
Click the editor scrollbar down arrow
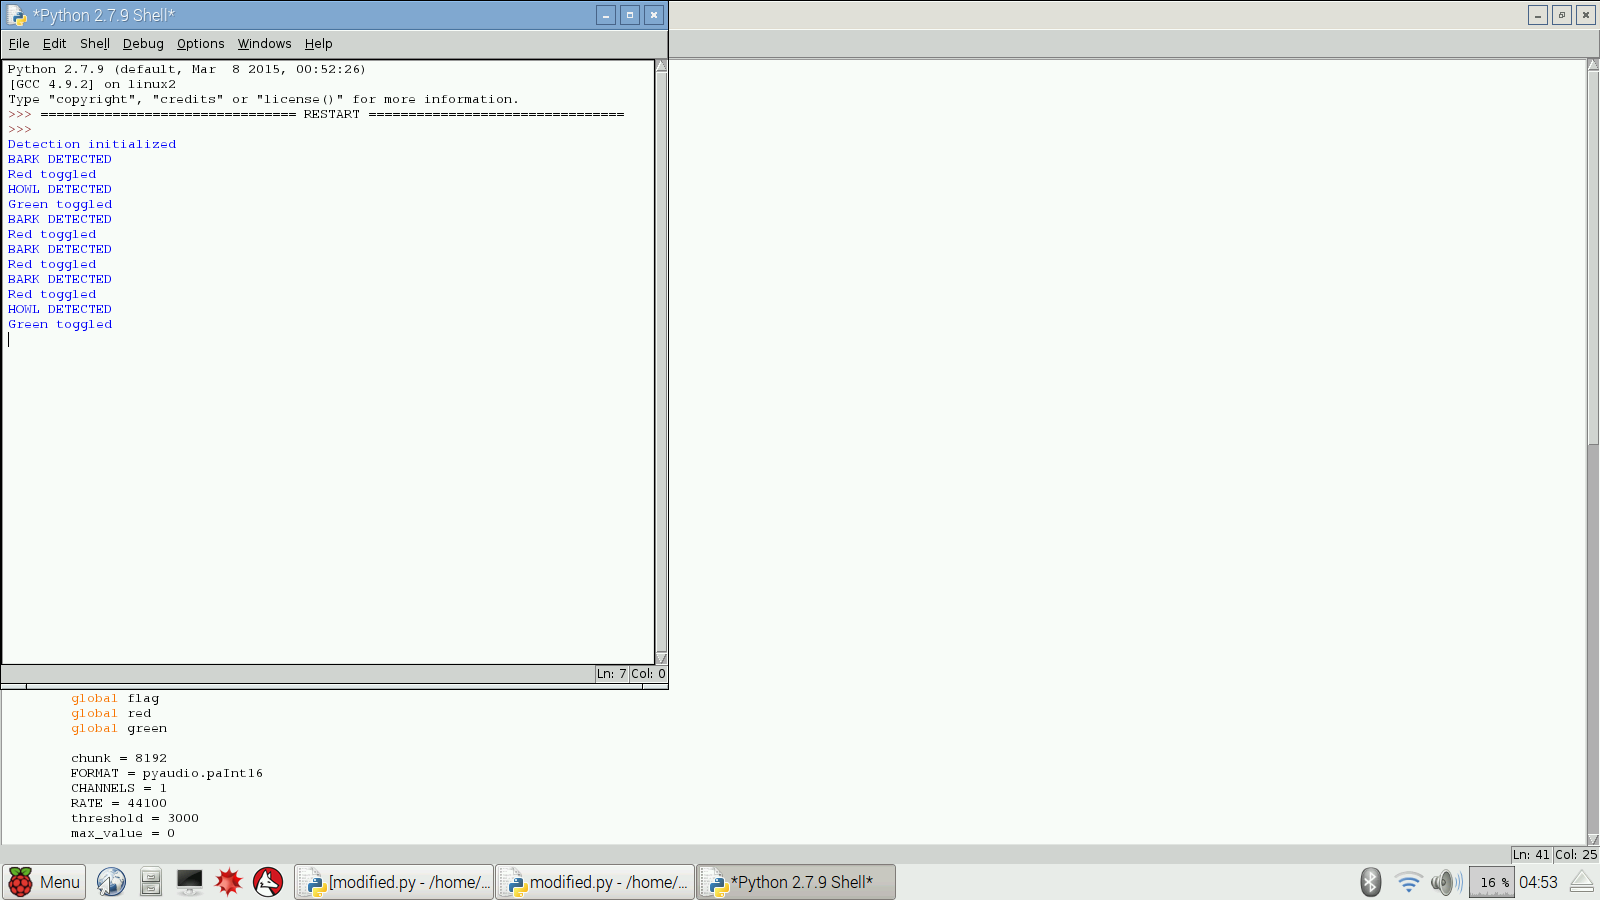tap(1593, 838)
